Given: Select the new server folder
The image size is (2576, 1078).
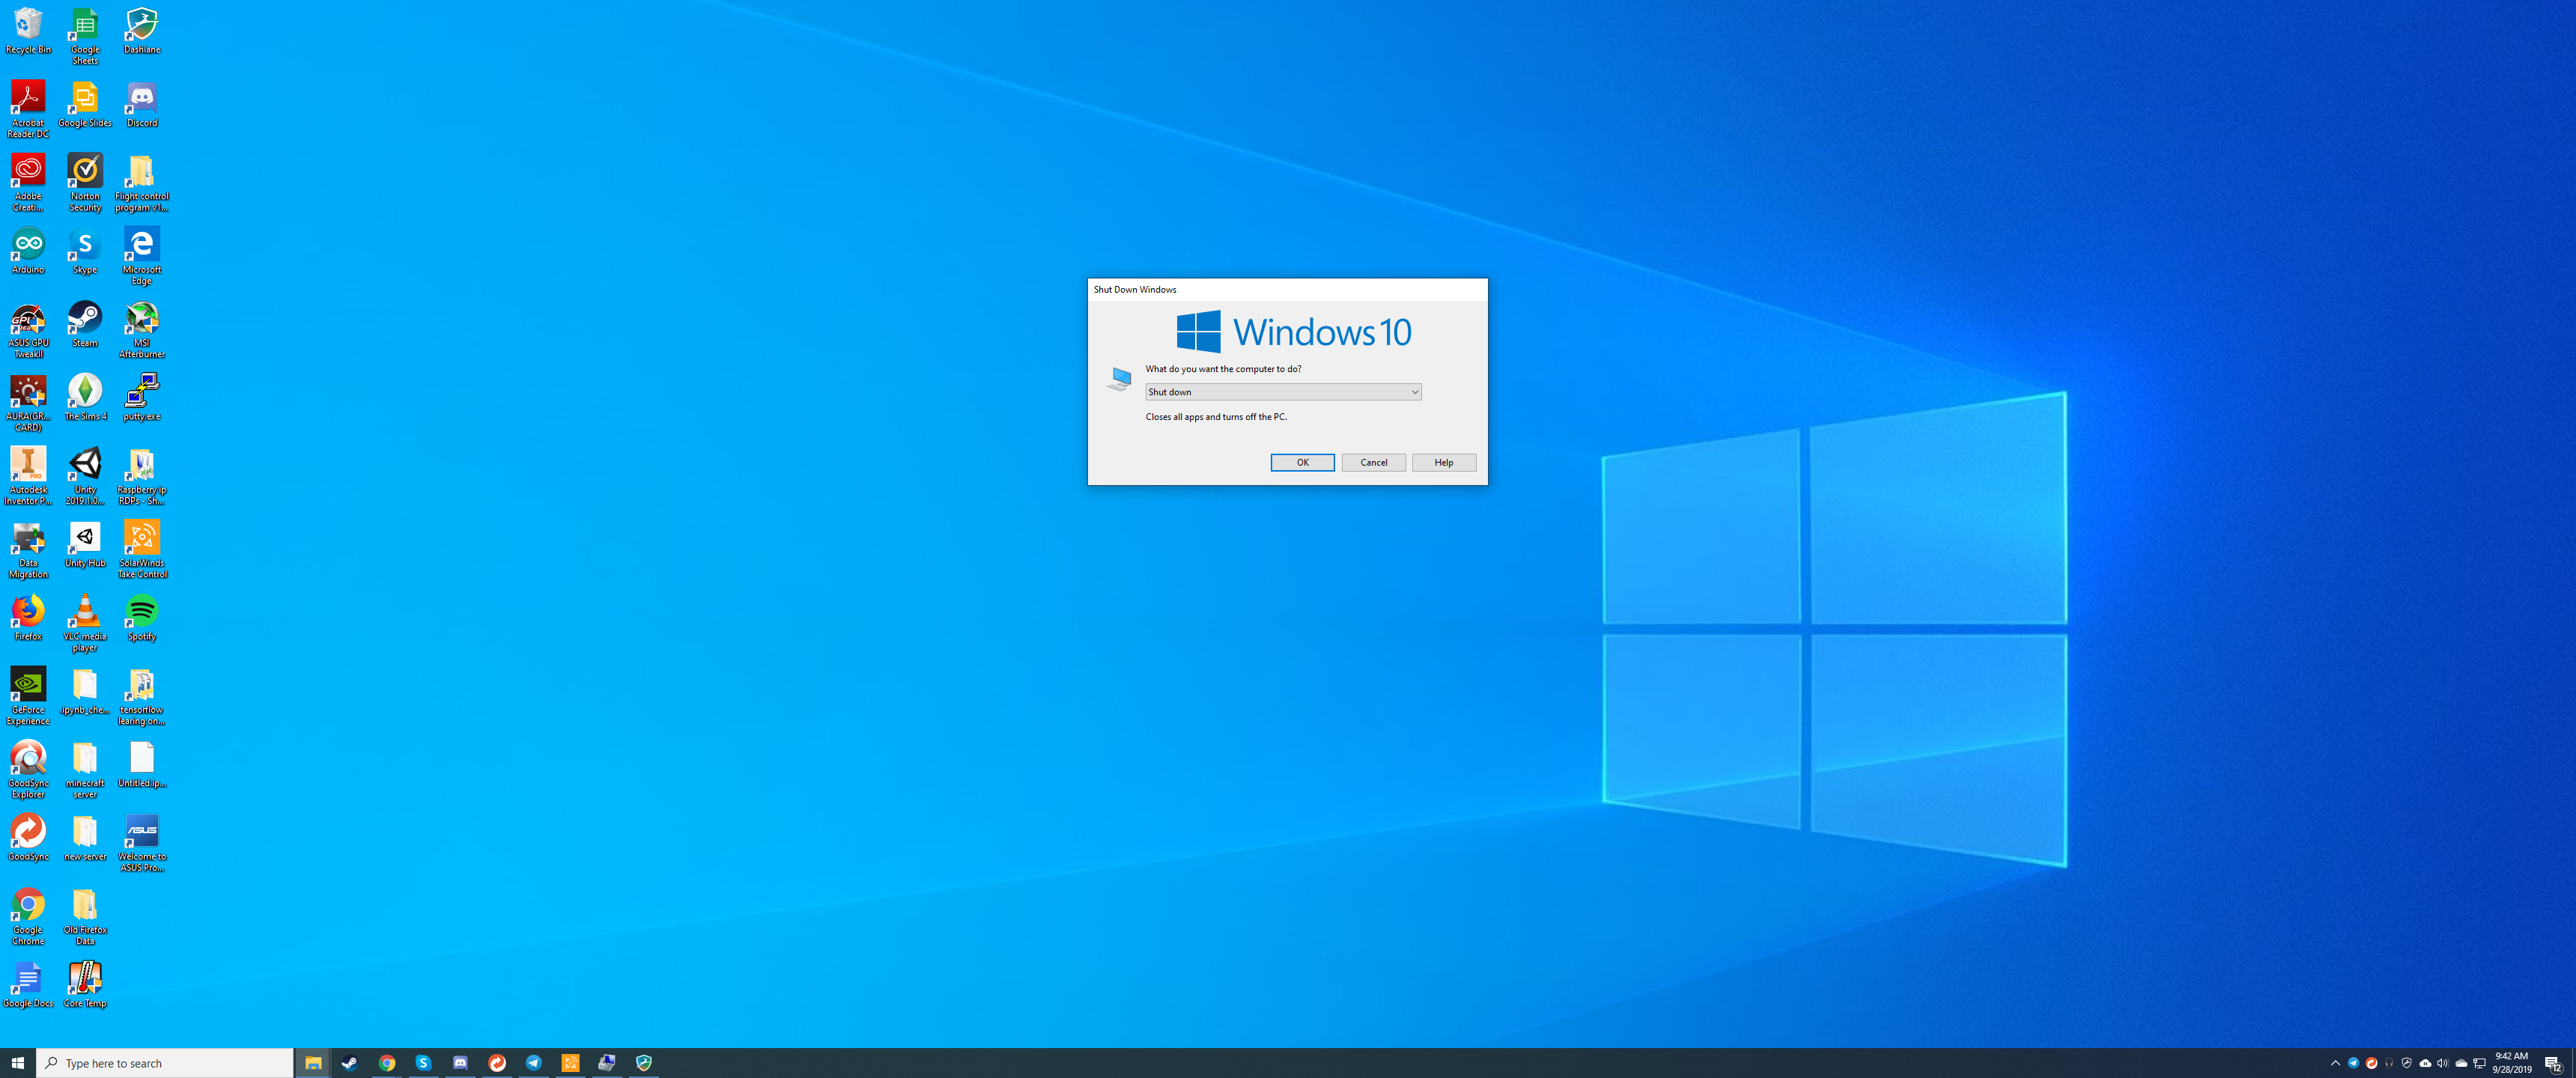Looking at the screenshot, I should point(85,838).
